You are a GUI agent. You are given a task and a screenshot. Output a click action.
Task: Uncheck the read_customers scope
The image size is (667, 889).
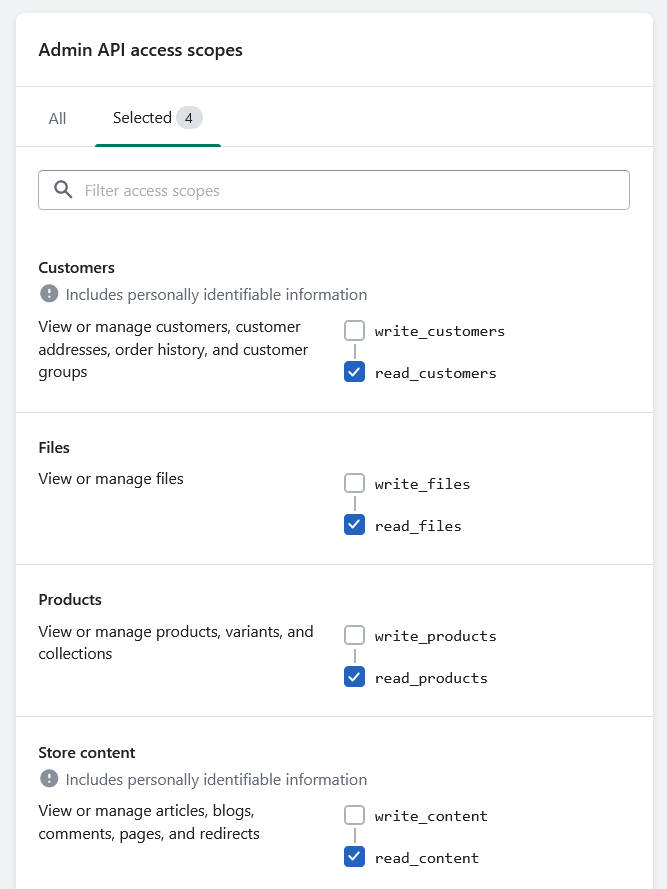(354, 372)
